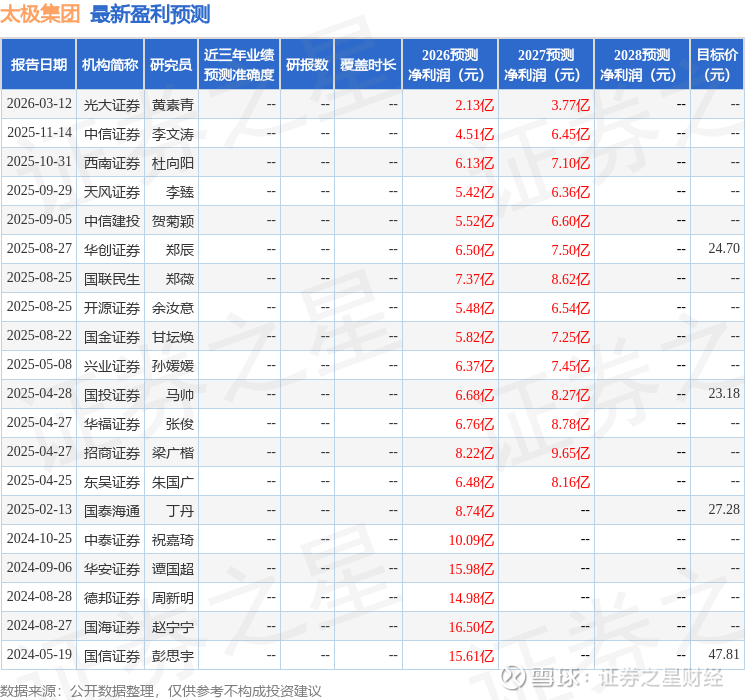Click the 最新盈利预测 heading
Image resolution: width=745 pixels, height=700 pixels.
tap(150, 14)
